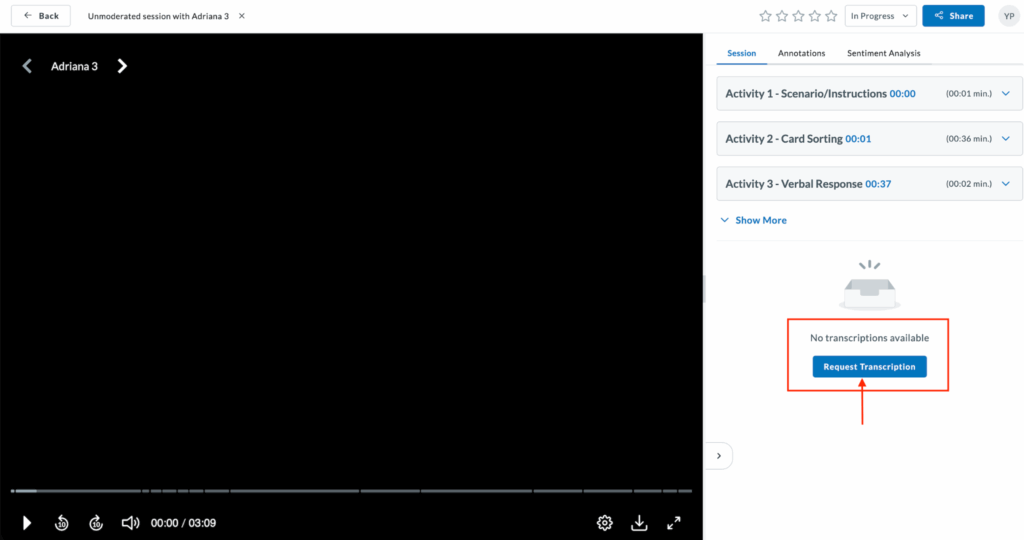The image size is (1024, 540).
Task: Download the session recording
Action: pyautogui.click(x=639, y=522)
